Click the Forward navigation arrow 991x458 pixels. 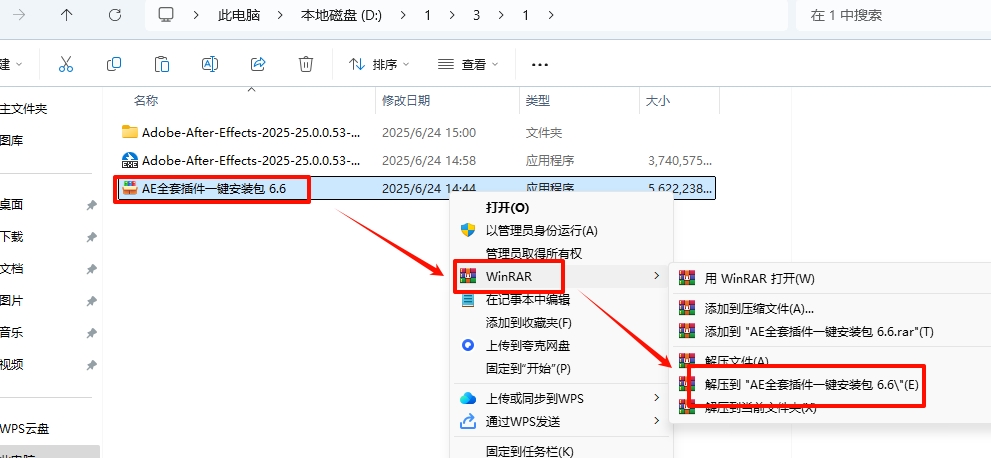pos(19,15)
